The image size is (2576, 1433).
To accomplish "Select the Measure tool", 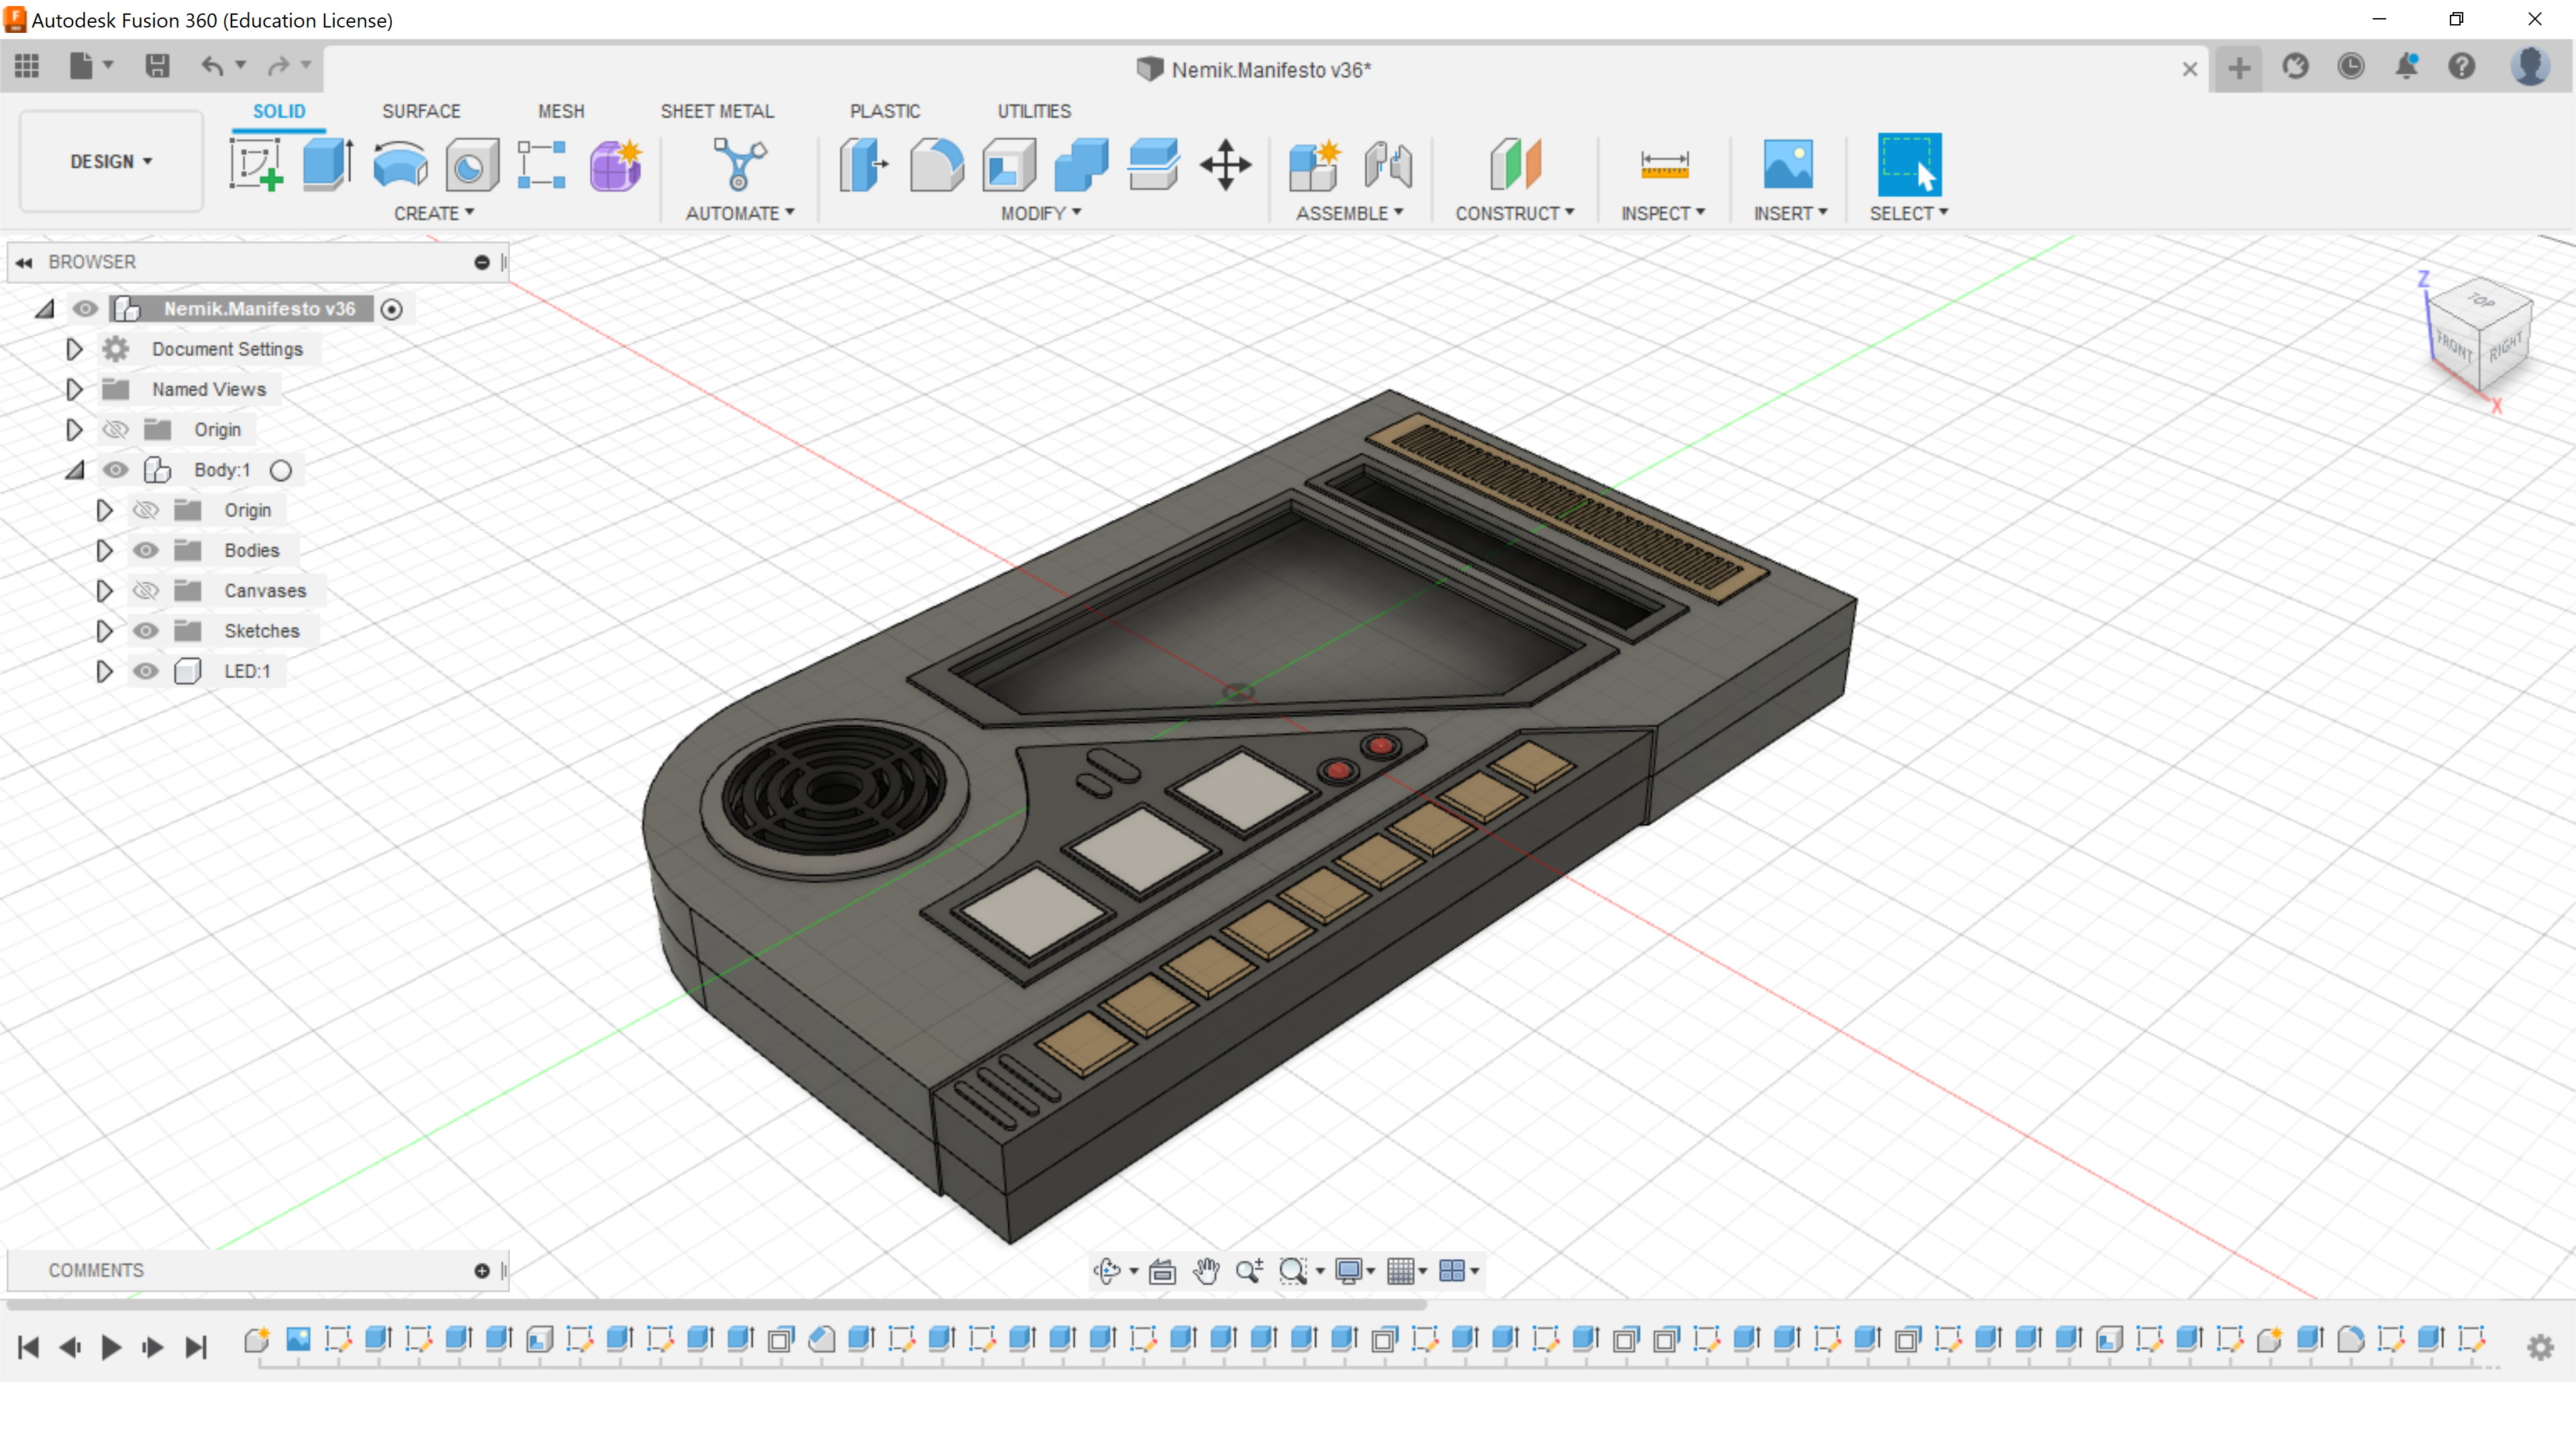I will (1664, 164).
